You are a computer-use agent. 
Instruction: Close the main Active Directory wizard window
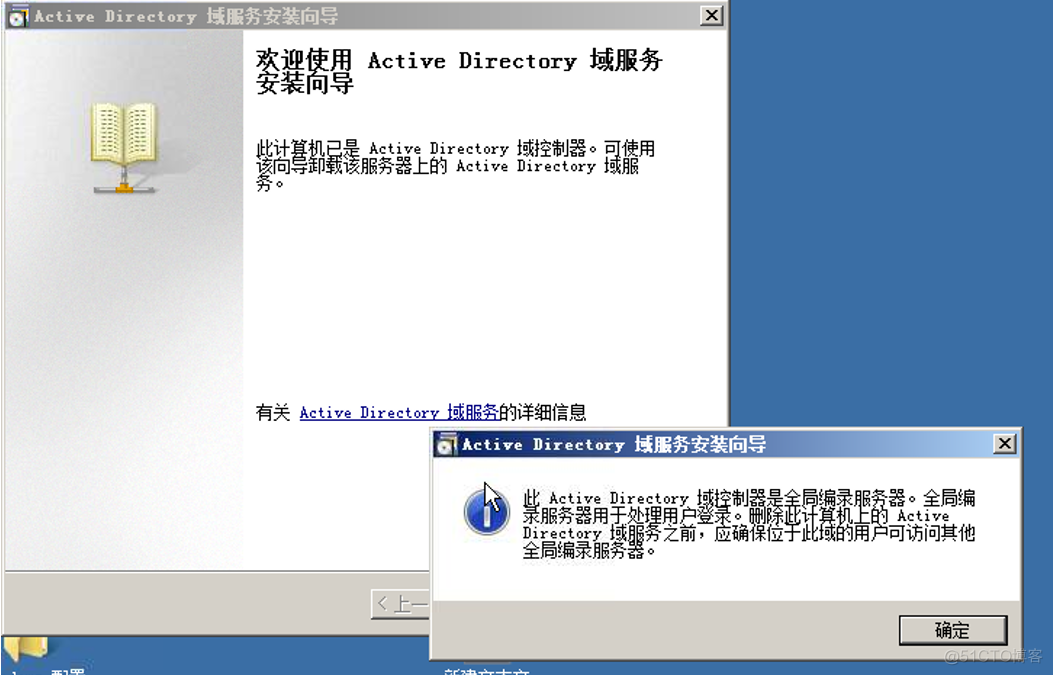(711, 15)
